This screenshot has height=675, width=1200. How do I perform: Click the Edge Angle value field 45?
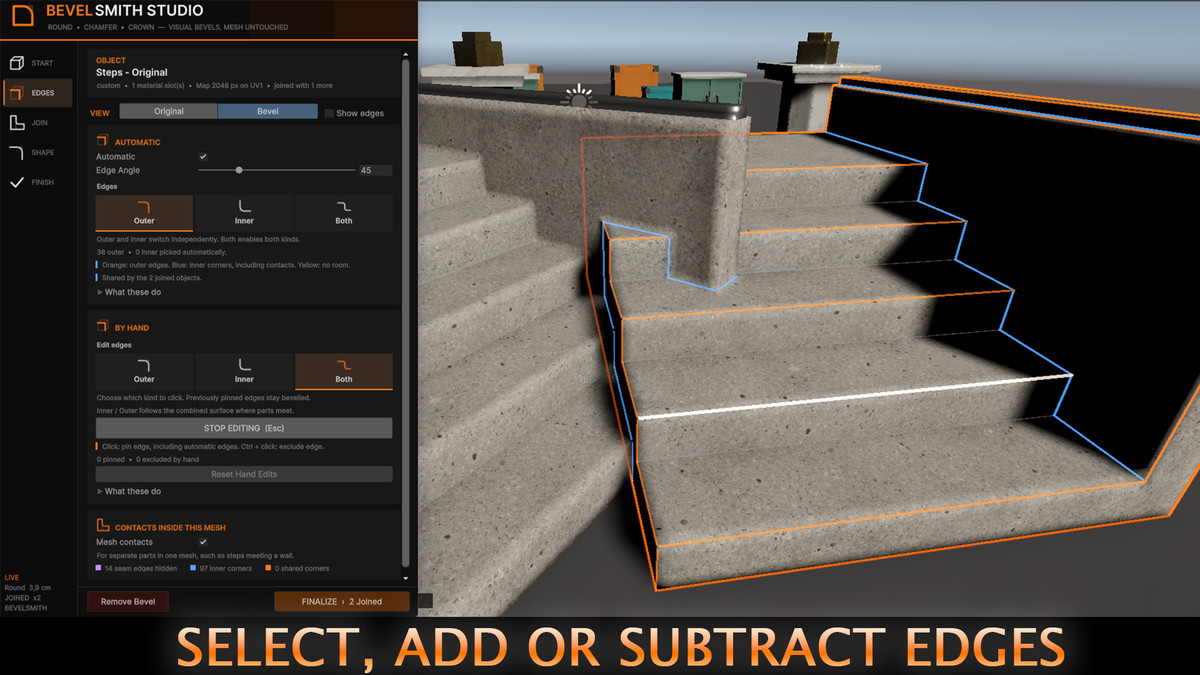[x=375, y=170]
